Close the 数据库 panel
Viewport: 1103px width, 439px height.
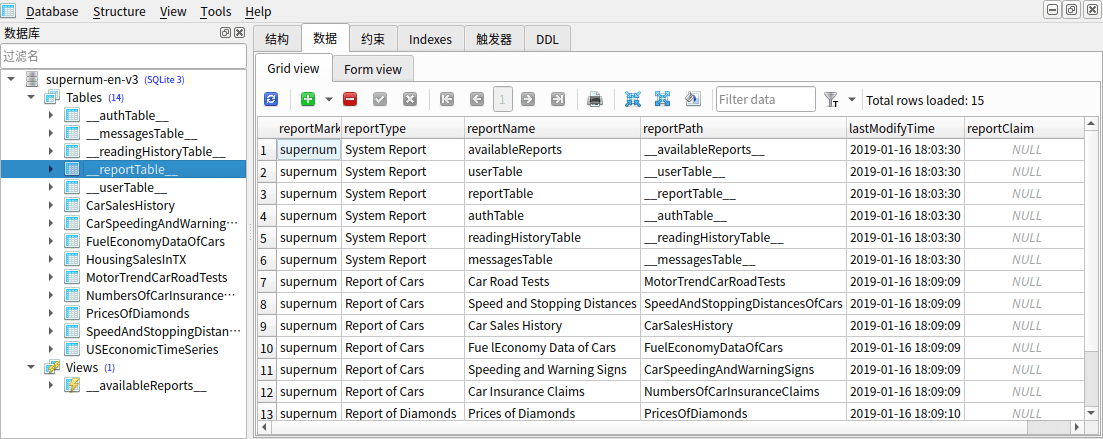239,32
